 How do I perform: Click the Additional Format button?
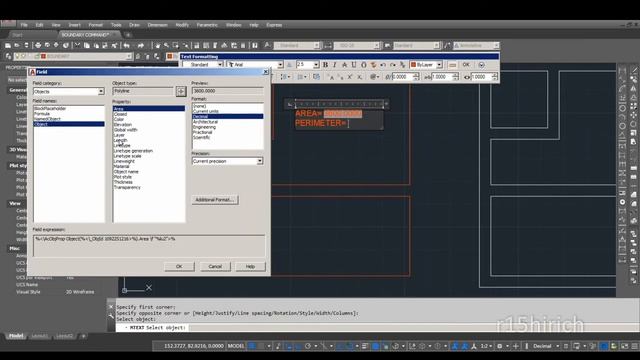click(215, 200)
